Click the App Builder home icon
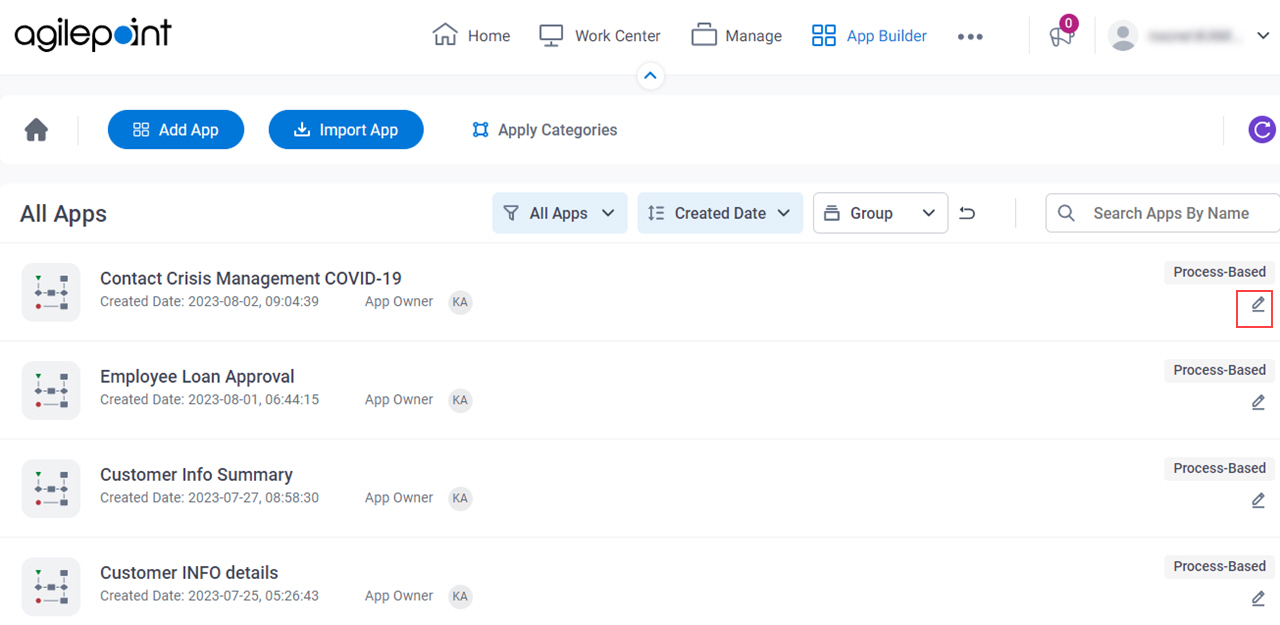This screenshot has width=1280, height=625. [37, 130]
